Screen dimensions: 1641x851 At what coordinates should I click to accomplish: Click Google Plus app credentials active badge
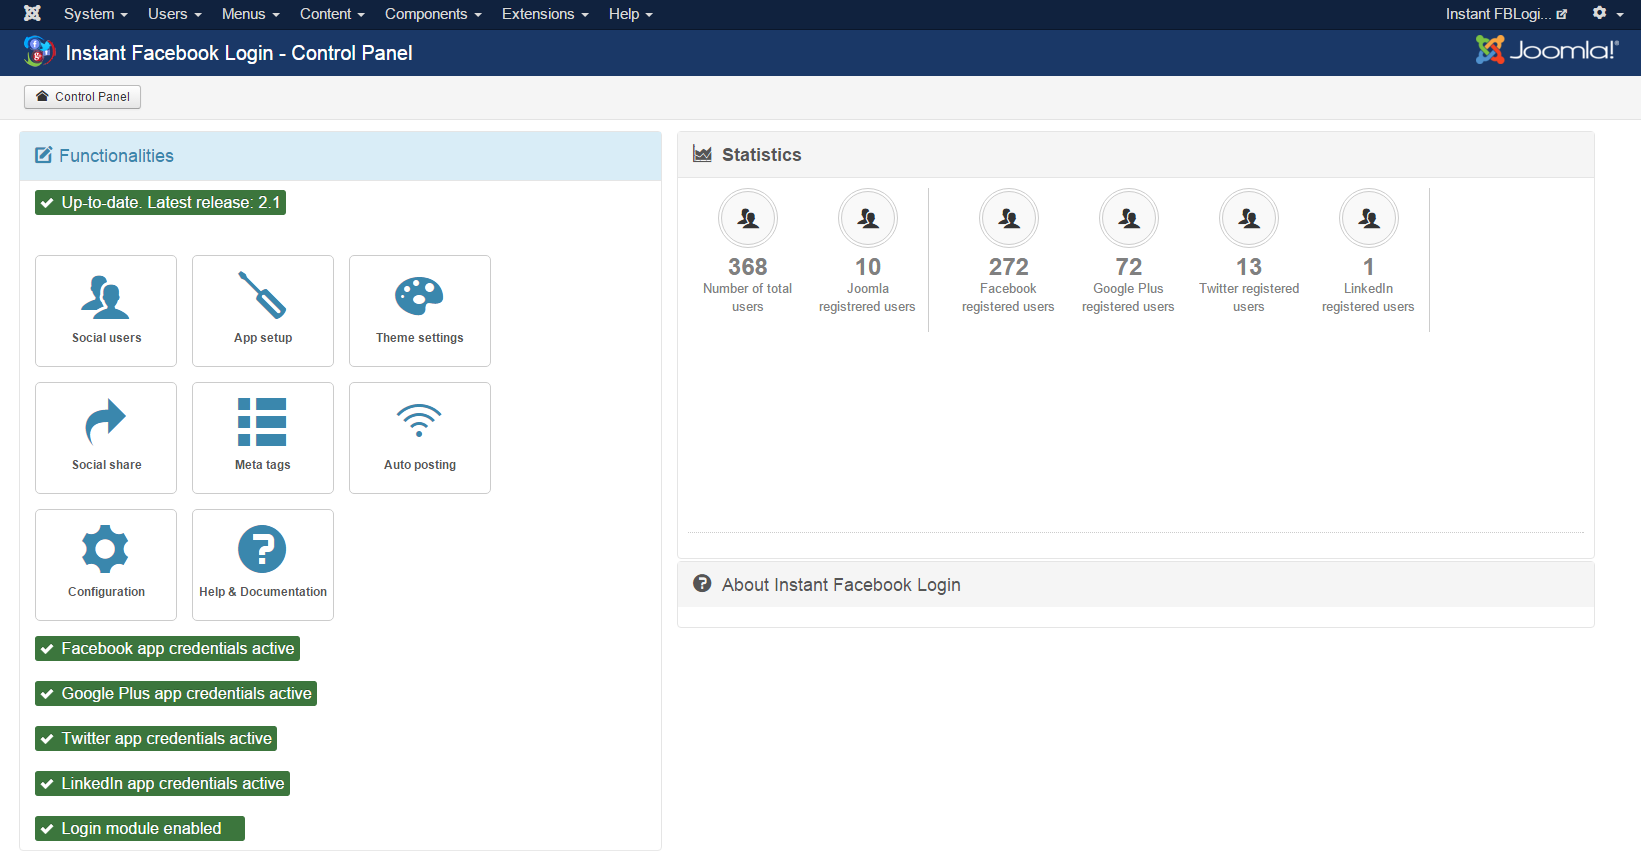pyautogui.click(x=176, y=694)
